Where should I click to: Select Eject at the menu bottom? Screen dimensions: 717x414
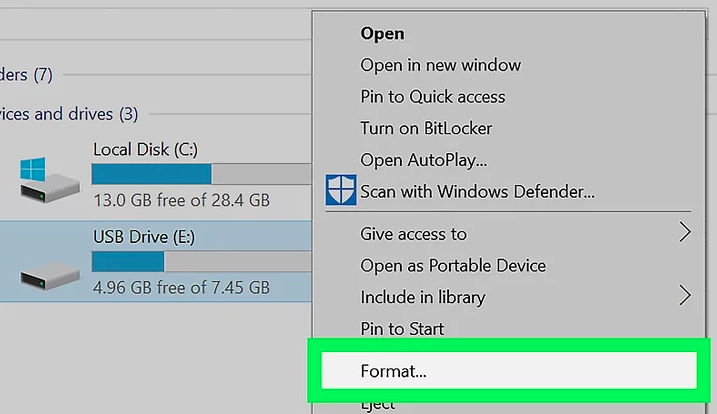click(378, 406)
